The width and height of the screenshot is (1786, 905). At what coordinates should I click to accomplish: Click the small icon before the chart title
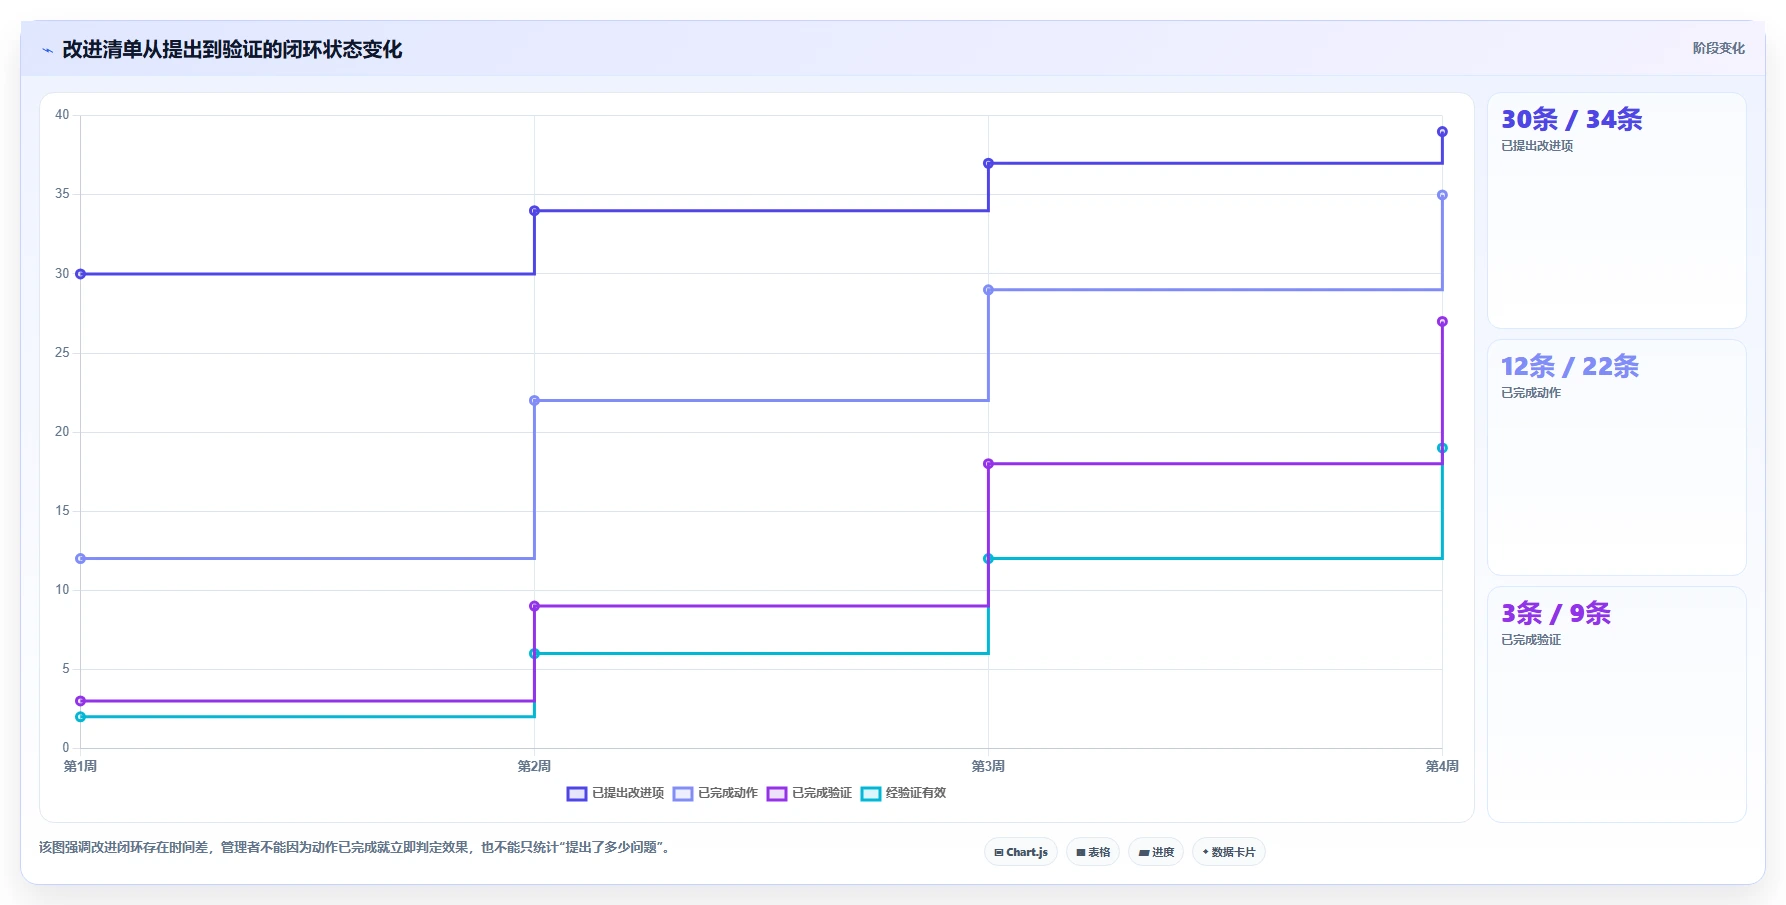click(x=47, y=50)
